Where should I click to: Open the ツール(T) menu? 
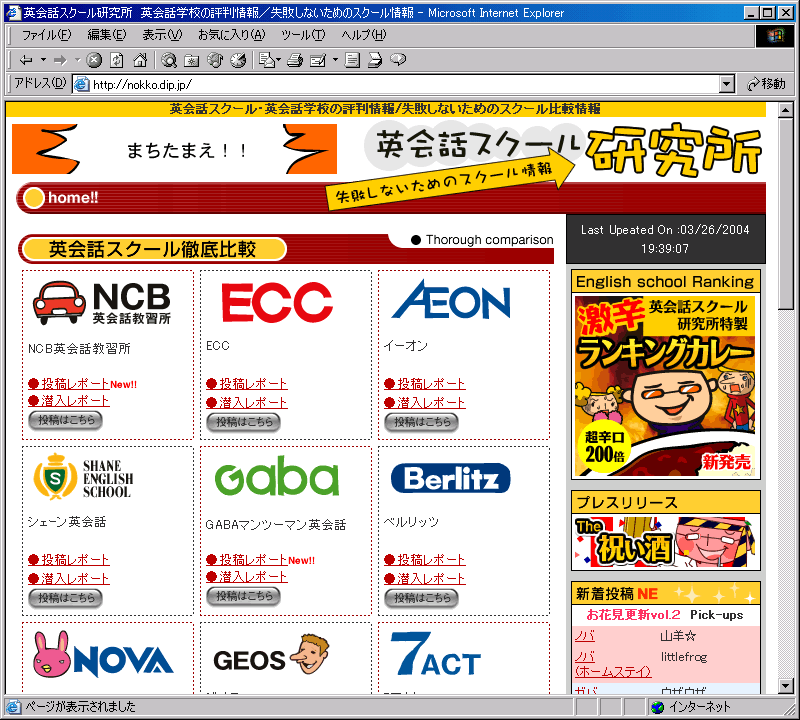click(x=303, y=35)
